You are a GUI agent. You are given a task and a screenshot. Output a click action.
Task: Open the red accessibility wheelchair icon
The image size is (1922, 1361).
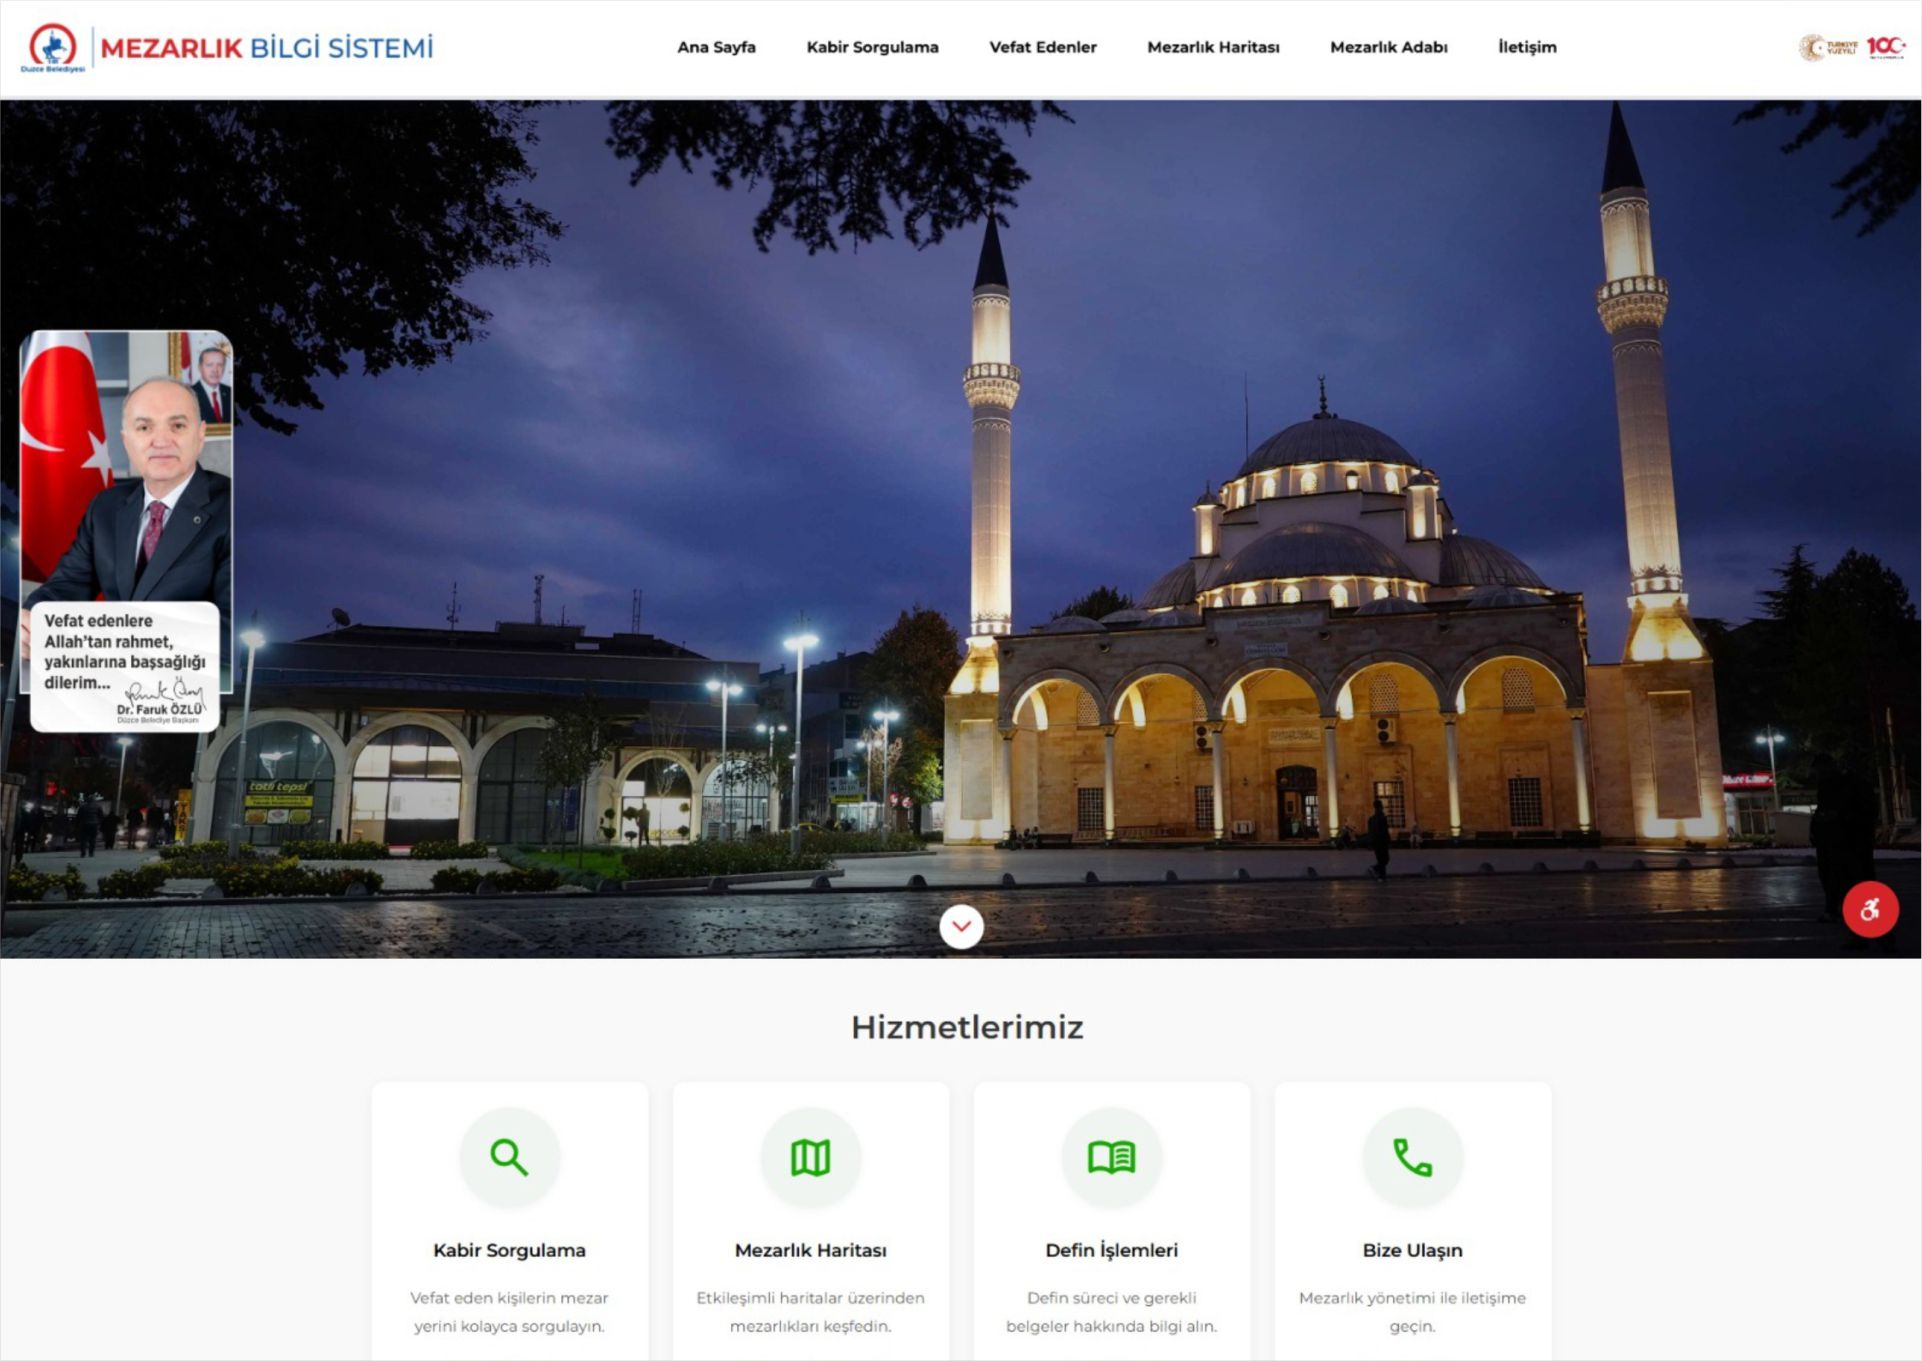coord(1872,908)
